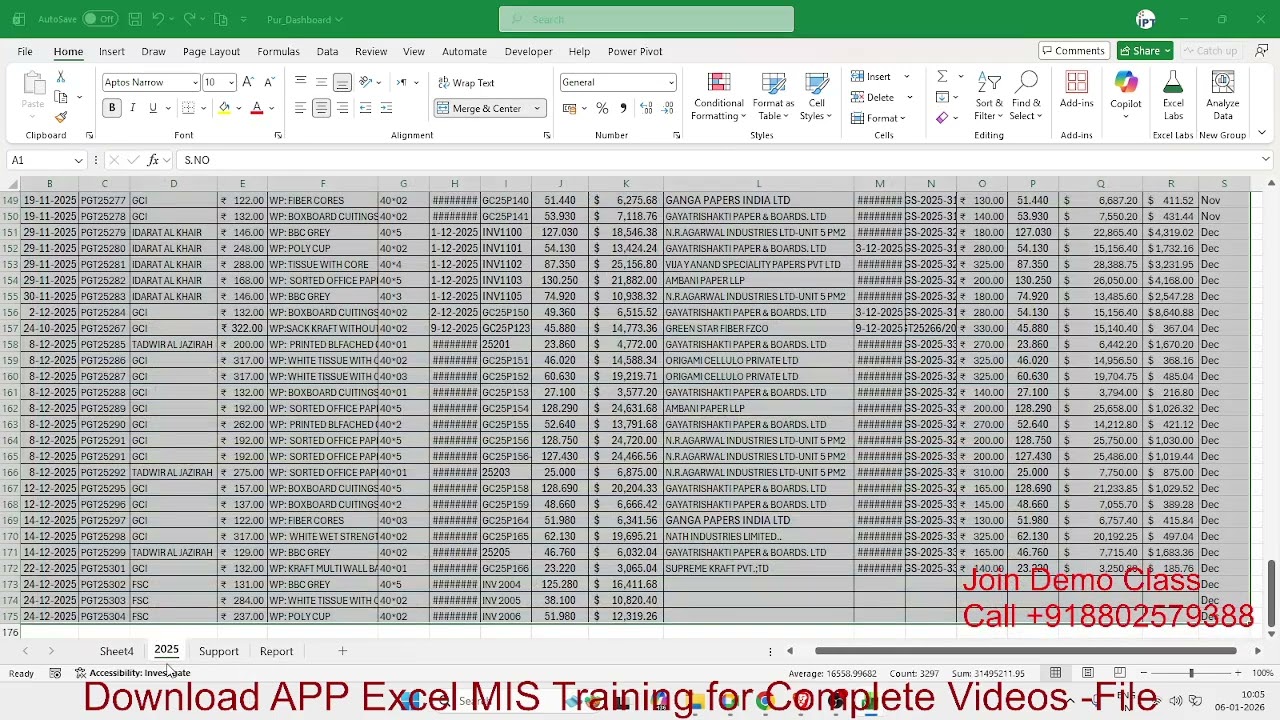The height and width of the screenshot is (720, 1280).
Task: Open the File menu tab
Action: pos(24,51)
